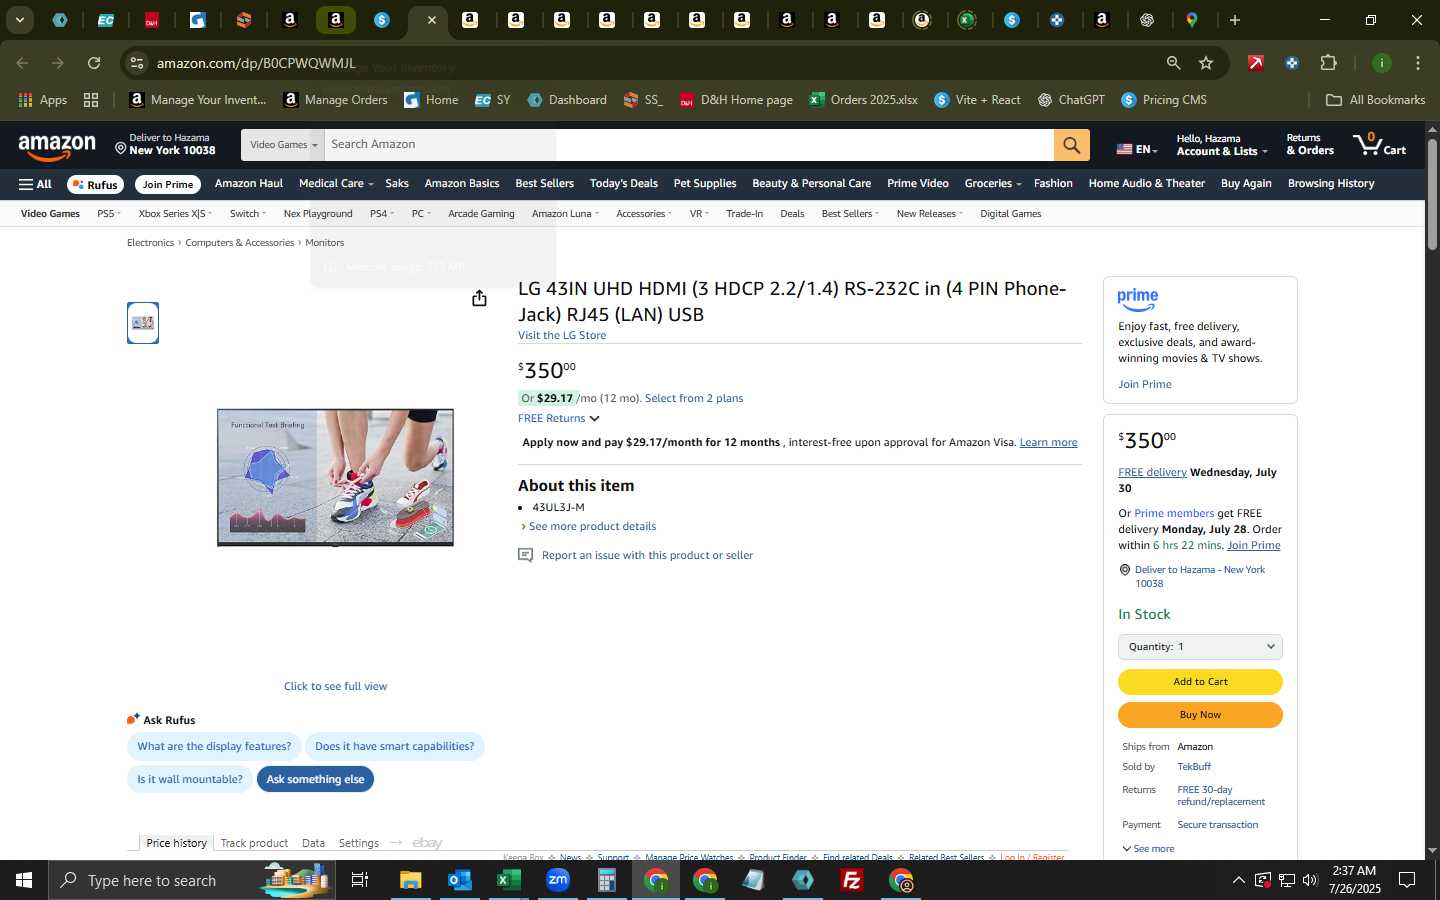Open File Explorer from taskbar
Image resolution: width=1440 pixels, height=900 pixels.
411,880
